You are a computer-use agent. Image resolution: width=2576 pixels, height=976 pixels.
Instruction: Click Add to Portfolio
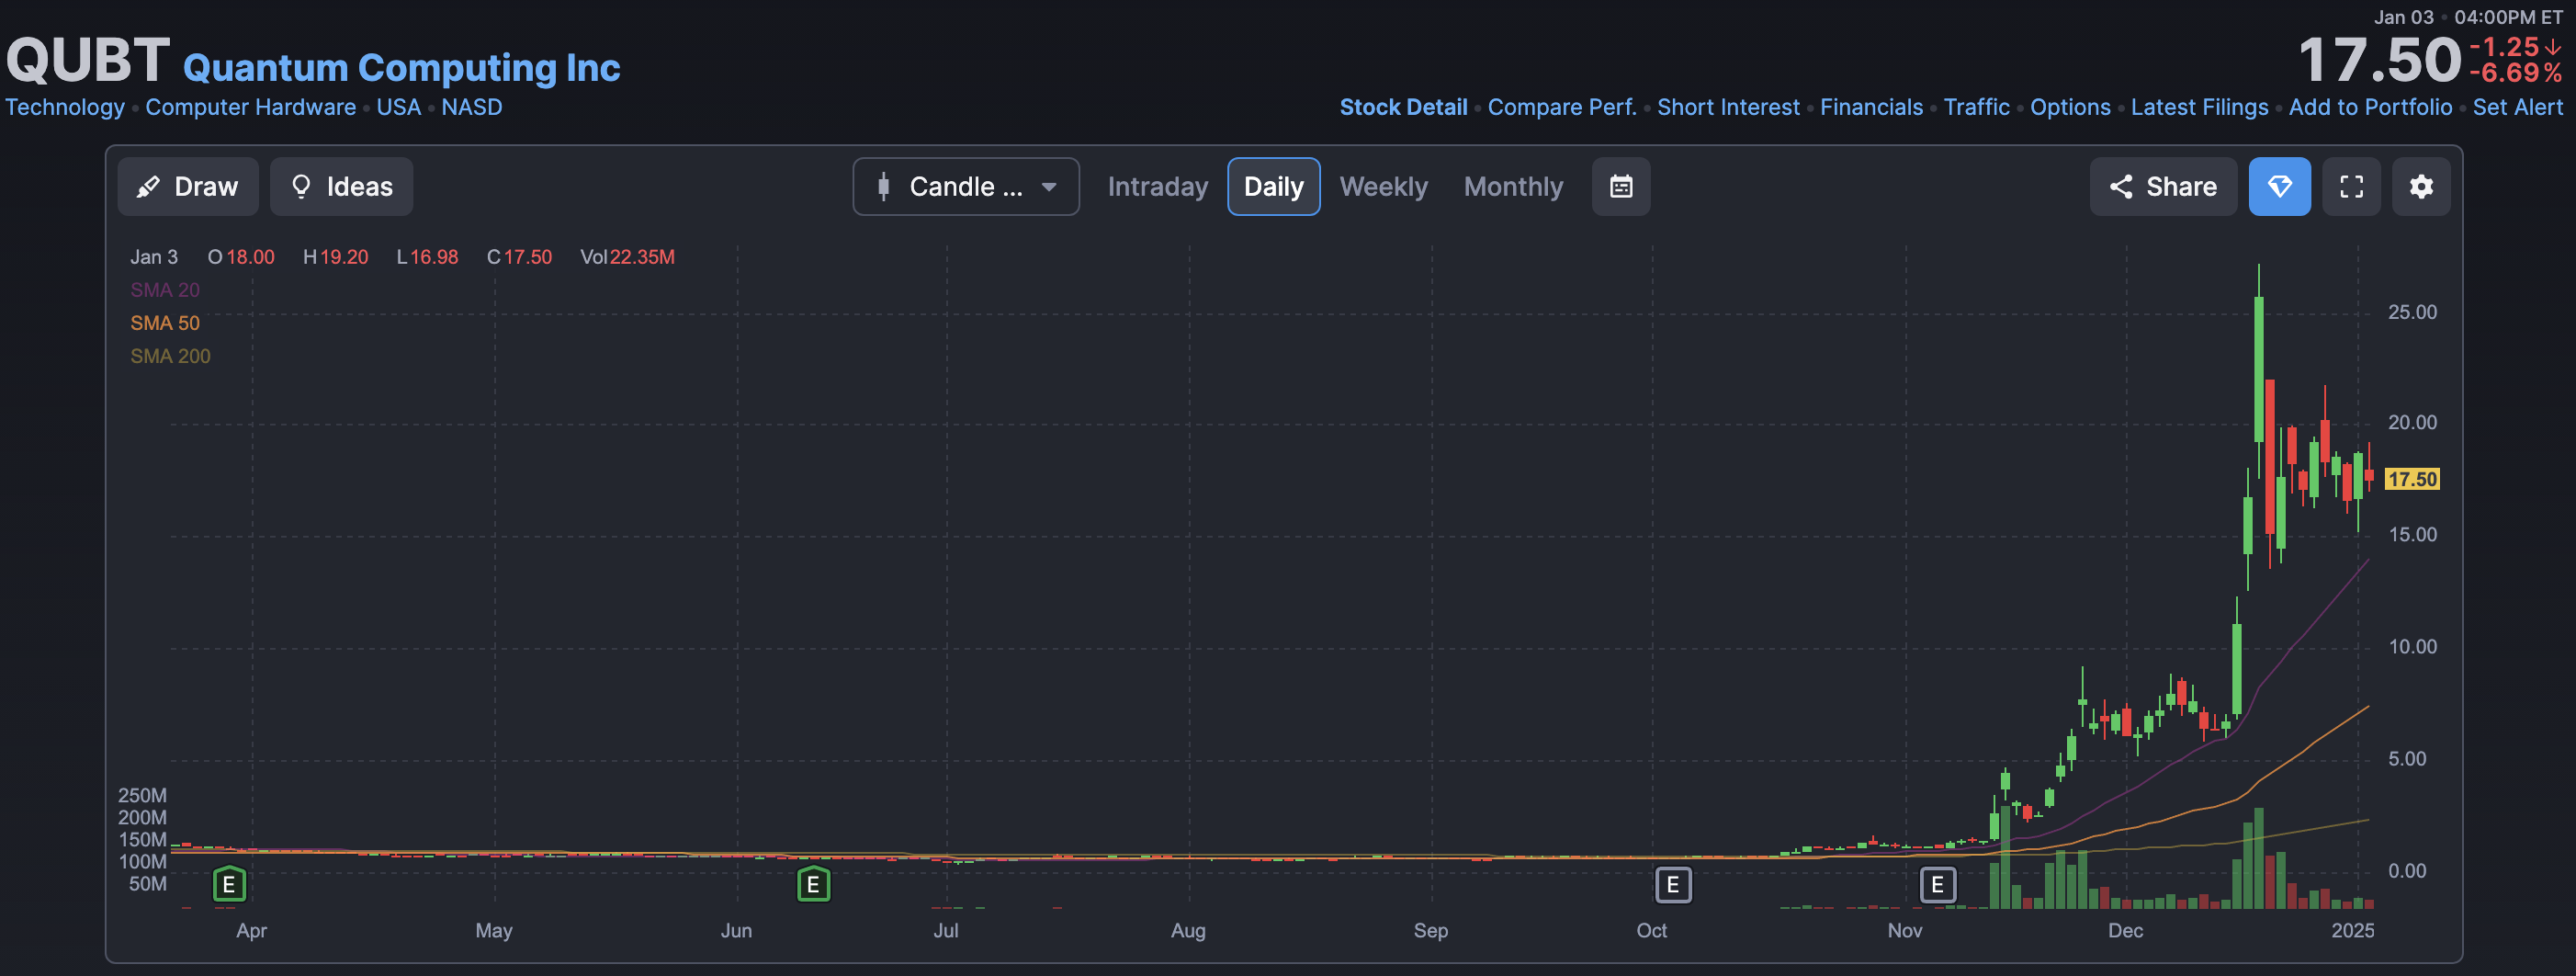[2370, 107]
